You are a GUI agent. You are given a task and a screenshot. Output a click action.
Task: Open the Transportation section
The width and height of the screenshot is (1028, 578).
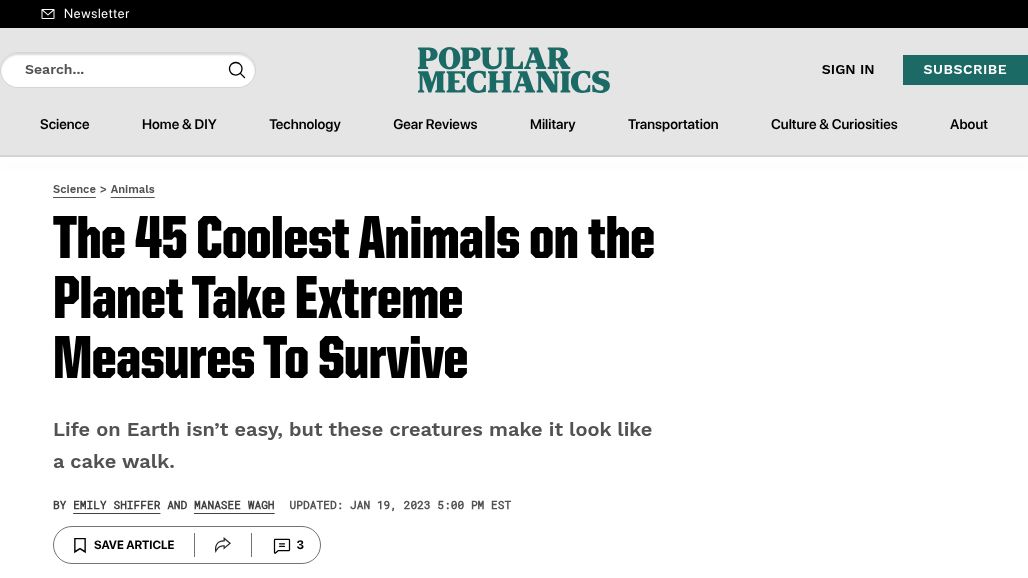tap(673, 124)
